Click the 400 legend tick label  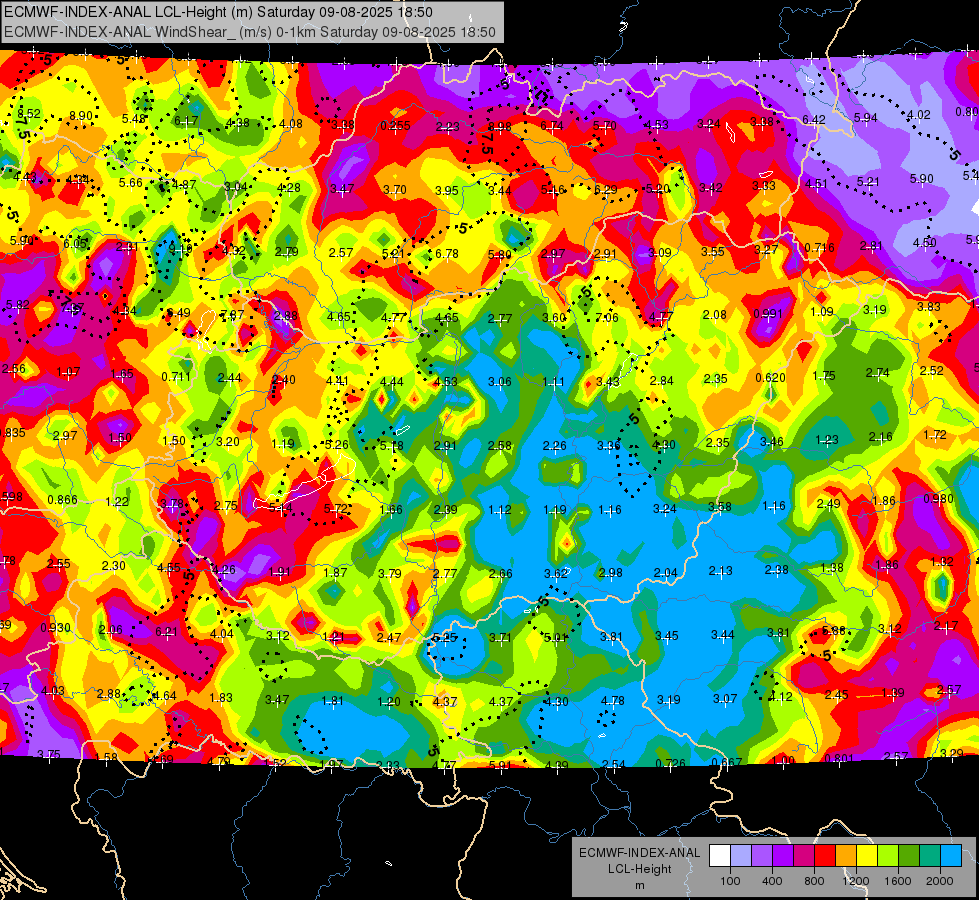pyautogui.click(x=772, y=881)
